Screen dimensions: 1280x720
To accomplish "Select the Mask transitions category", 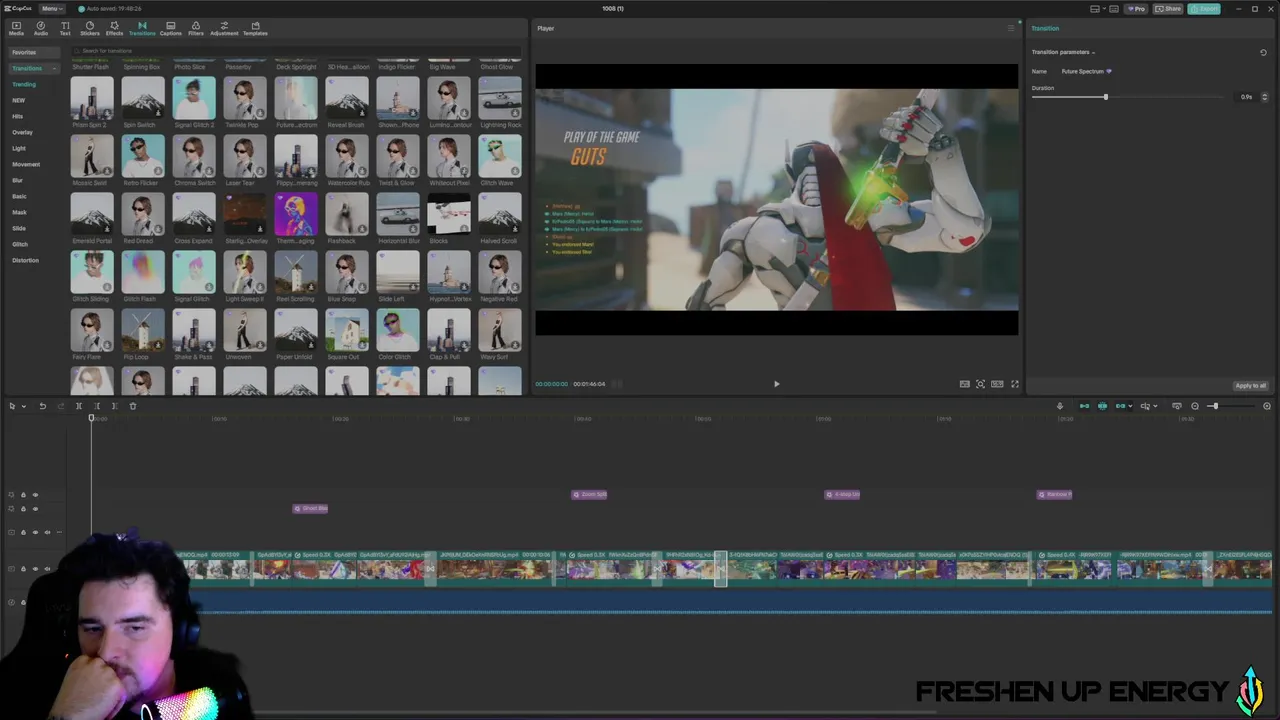I will point(20,212).
